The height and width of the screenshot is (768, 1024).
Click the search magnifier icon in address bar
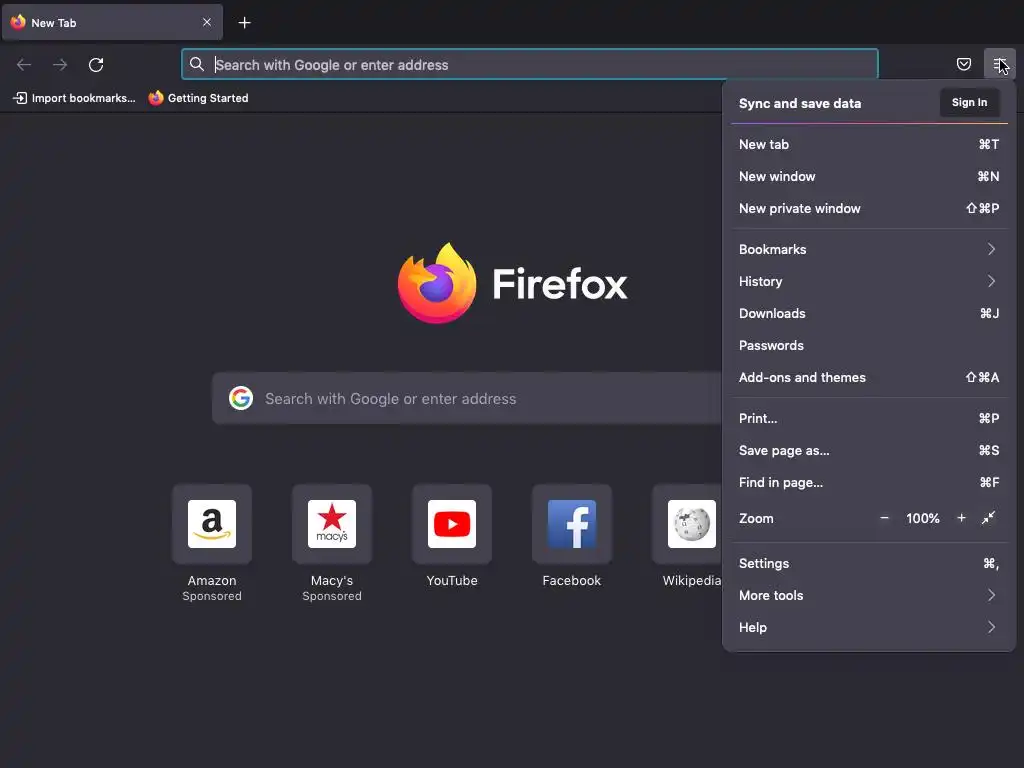[197, 64]
